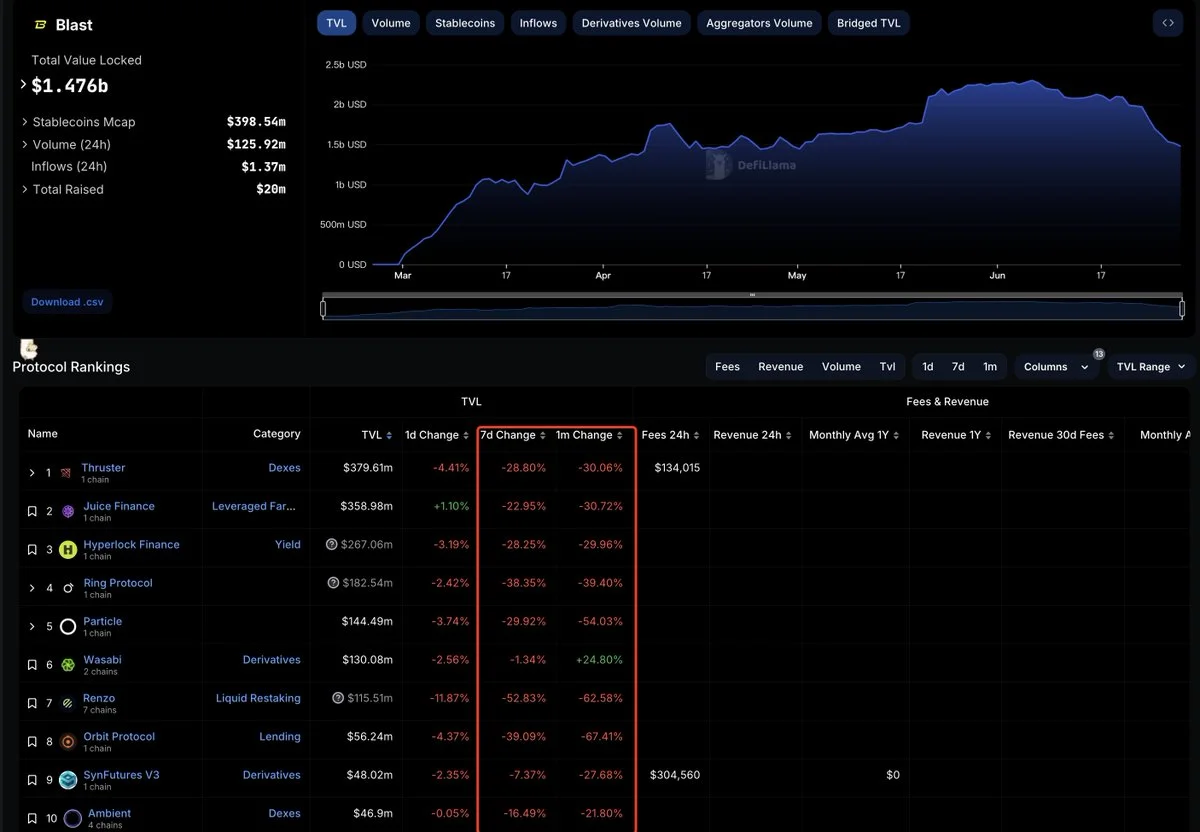
Task: Bookmark the Orbit Protocol row
Action: click(x=32, y=742)
